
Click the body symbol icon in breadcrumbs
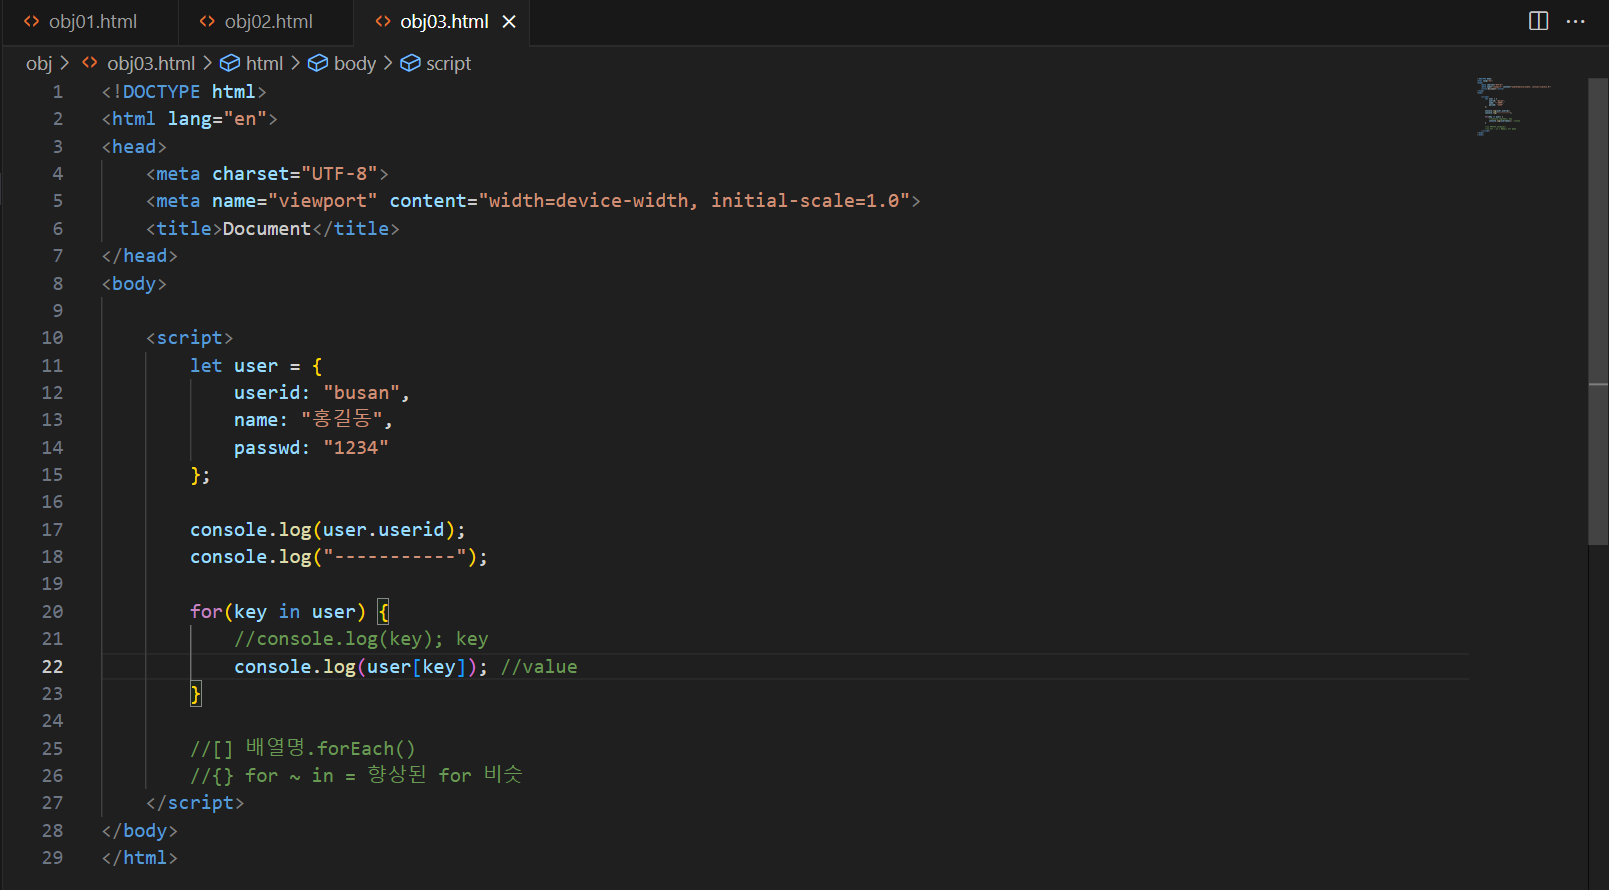click(318, 63)
